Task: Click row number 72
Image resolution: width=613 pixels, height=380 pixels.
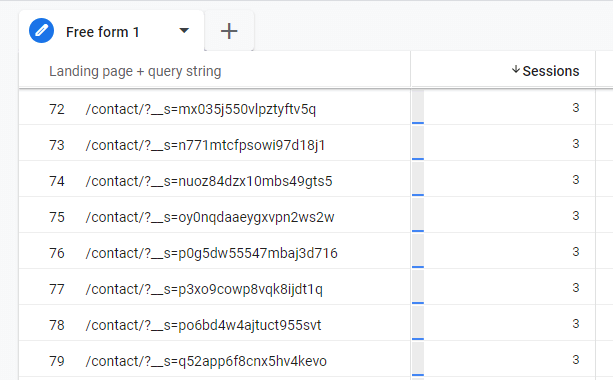Action: (57, 109)
